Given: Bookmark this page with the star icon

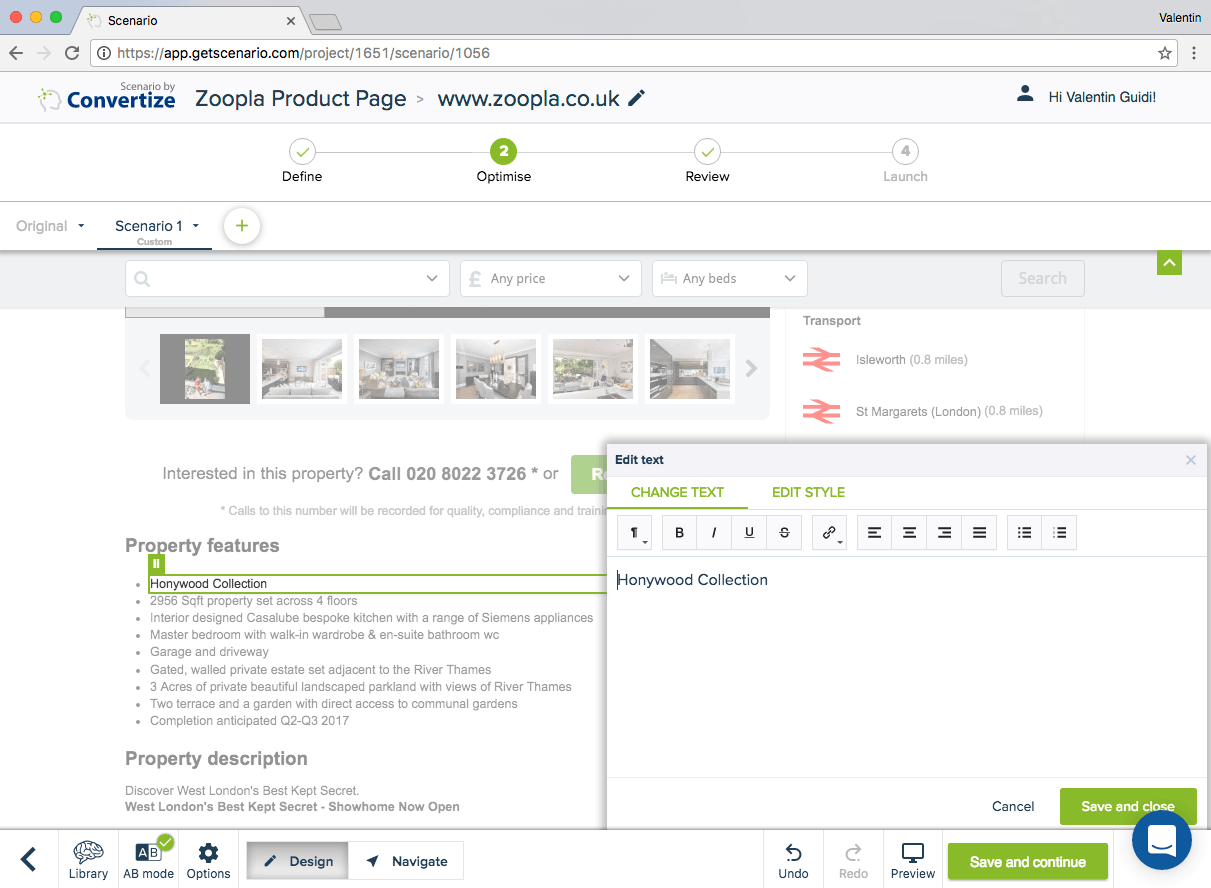Looking at the screenshot, I should point(1165,53).
